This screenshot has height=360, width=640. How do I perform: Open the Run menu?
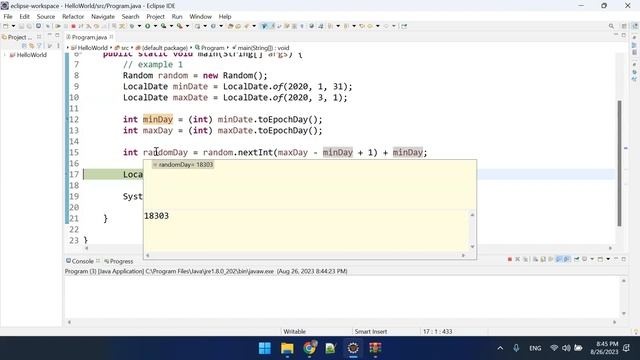coord(177,17)
